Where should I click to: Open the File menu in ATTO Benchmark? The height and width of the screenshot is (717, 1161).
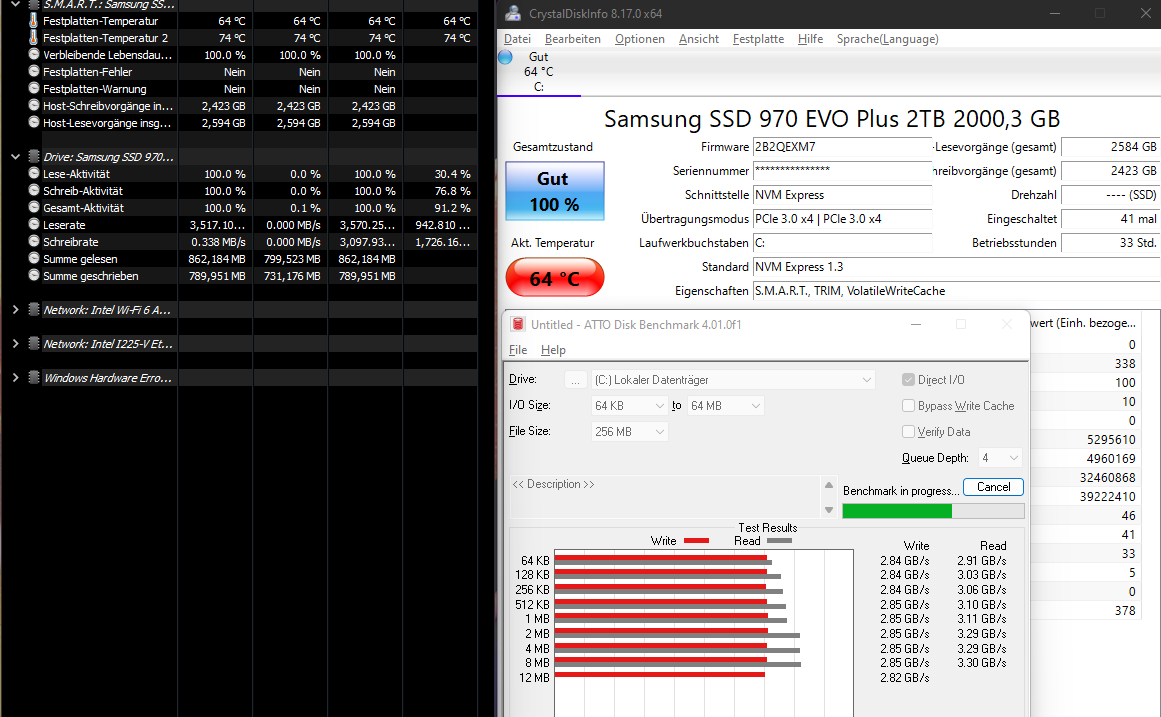pos(518,350)
